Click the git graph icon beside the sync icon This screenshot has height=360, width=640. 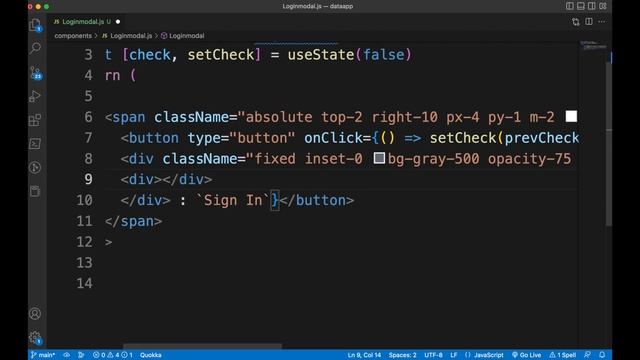click(81, 355)
